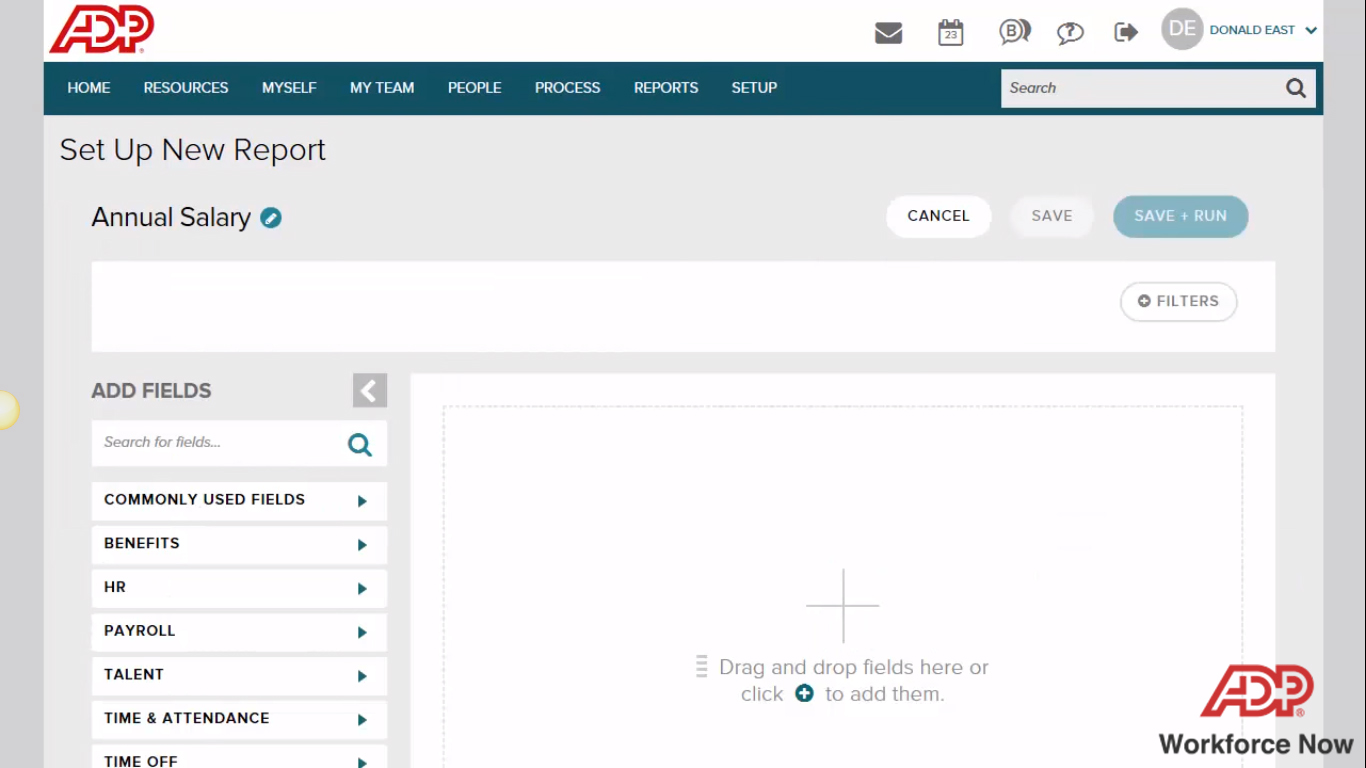The width and height of the screenshot is (1366, 768).
Task: Click the plus icon to add fields
Action: (804, 693)
